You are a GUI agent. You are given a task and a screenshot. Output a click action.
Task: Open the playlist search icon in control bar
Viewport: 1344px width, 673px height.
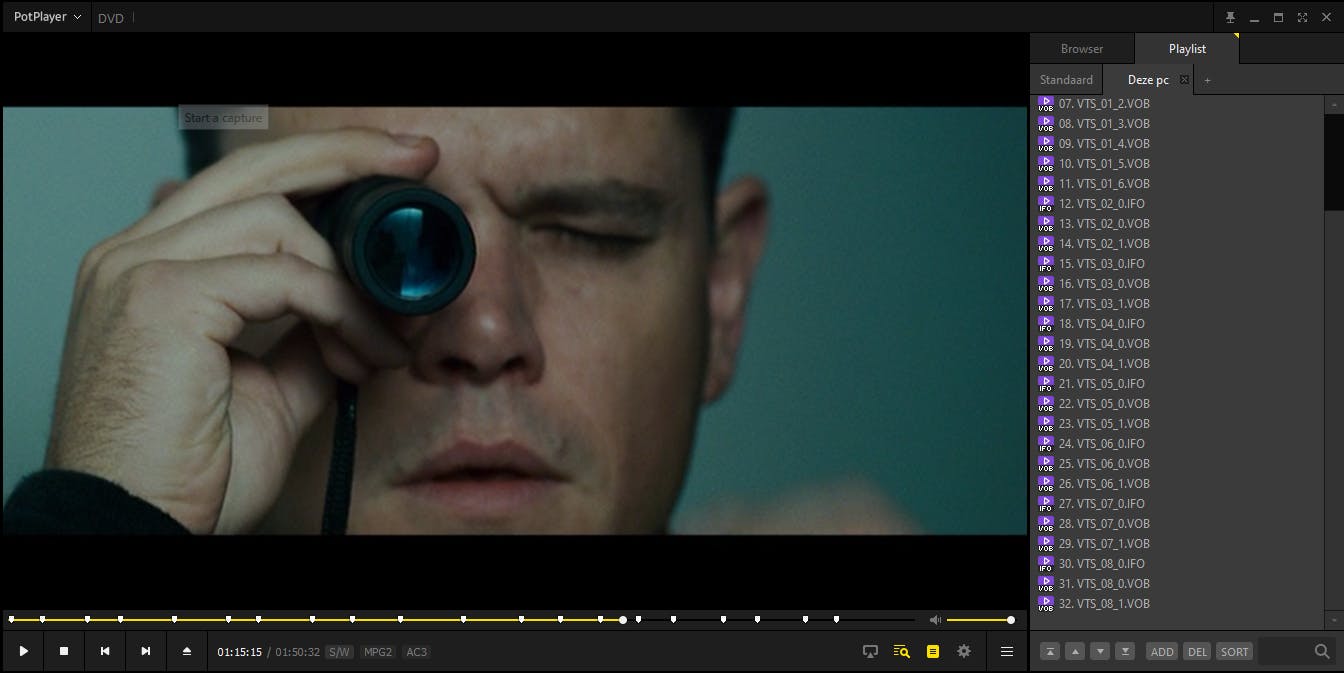(x=901, y=652)
